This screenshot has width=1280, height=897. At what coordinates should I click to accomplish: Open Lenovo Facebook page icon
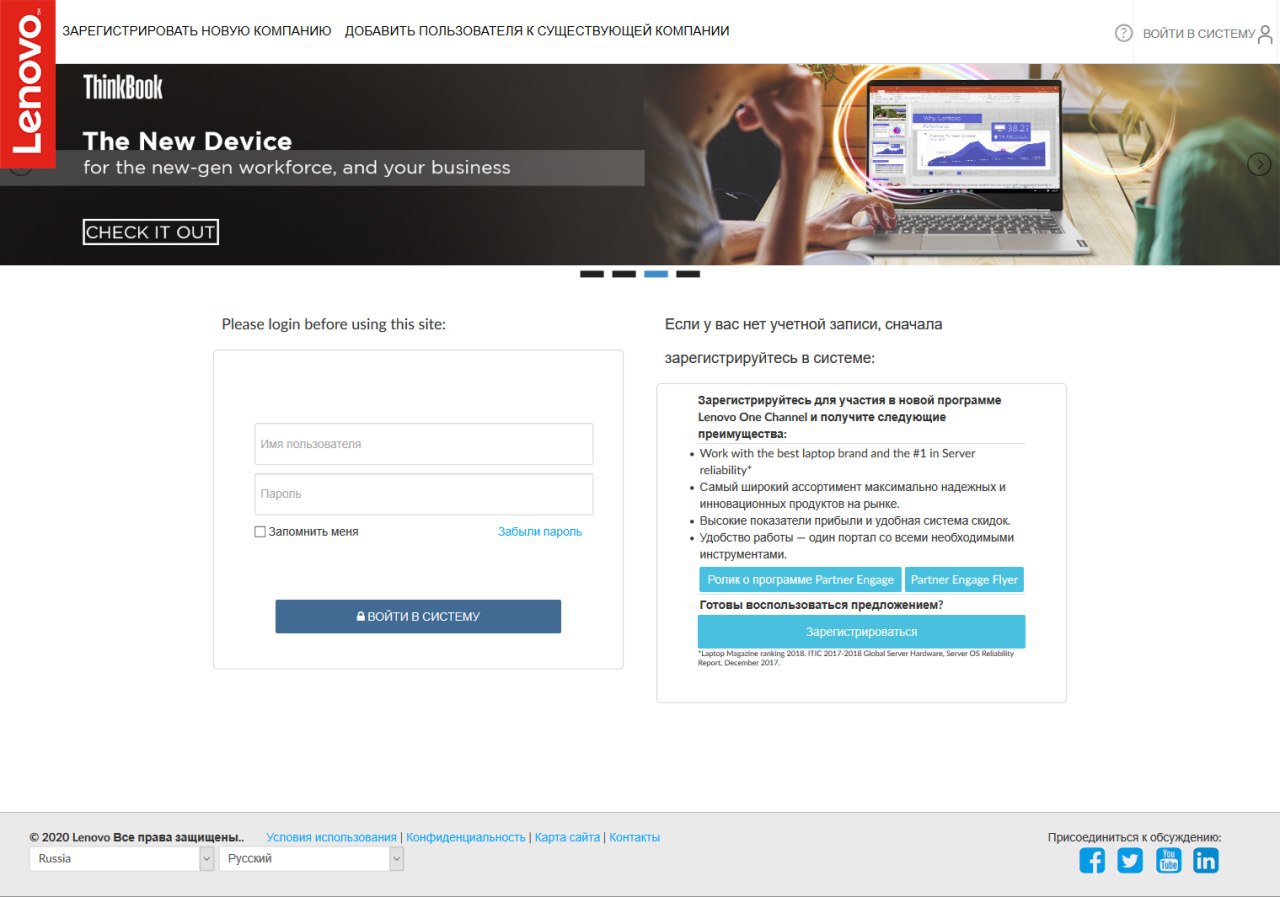(1092, 860)
